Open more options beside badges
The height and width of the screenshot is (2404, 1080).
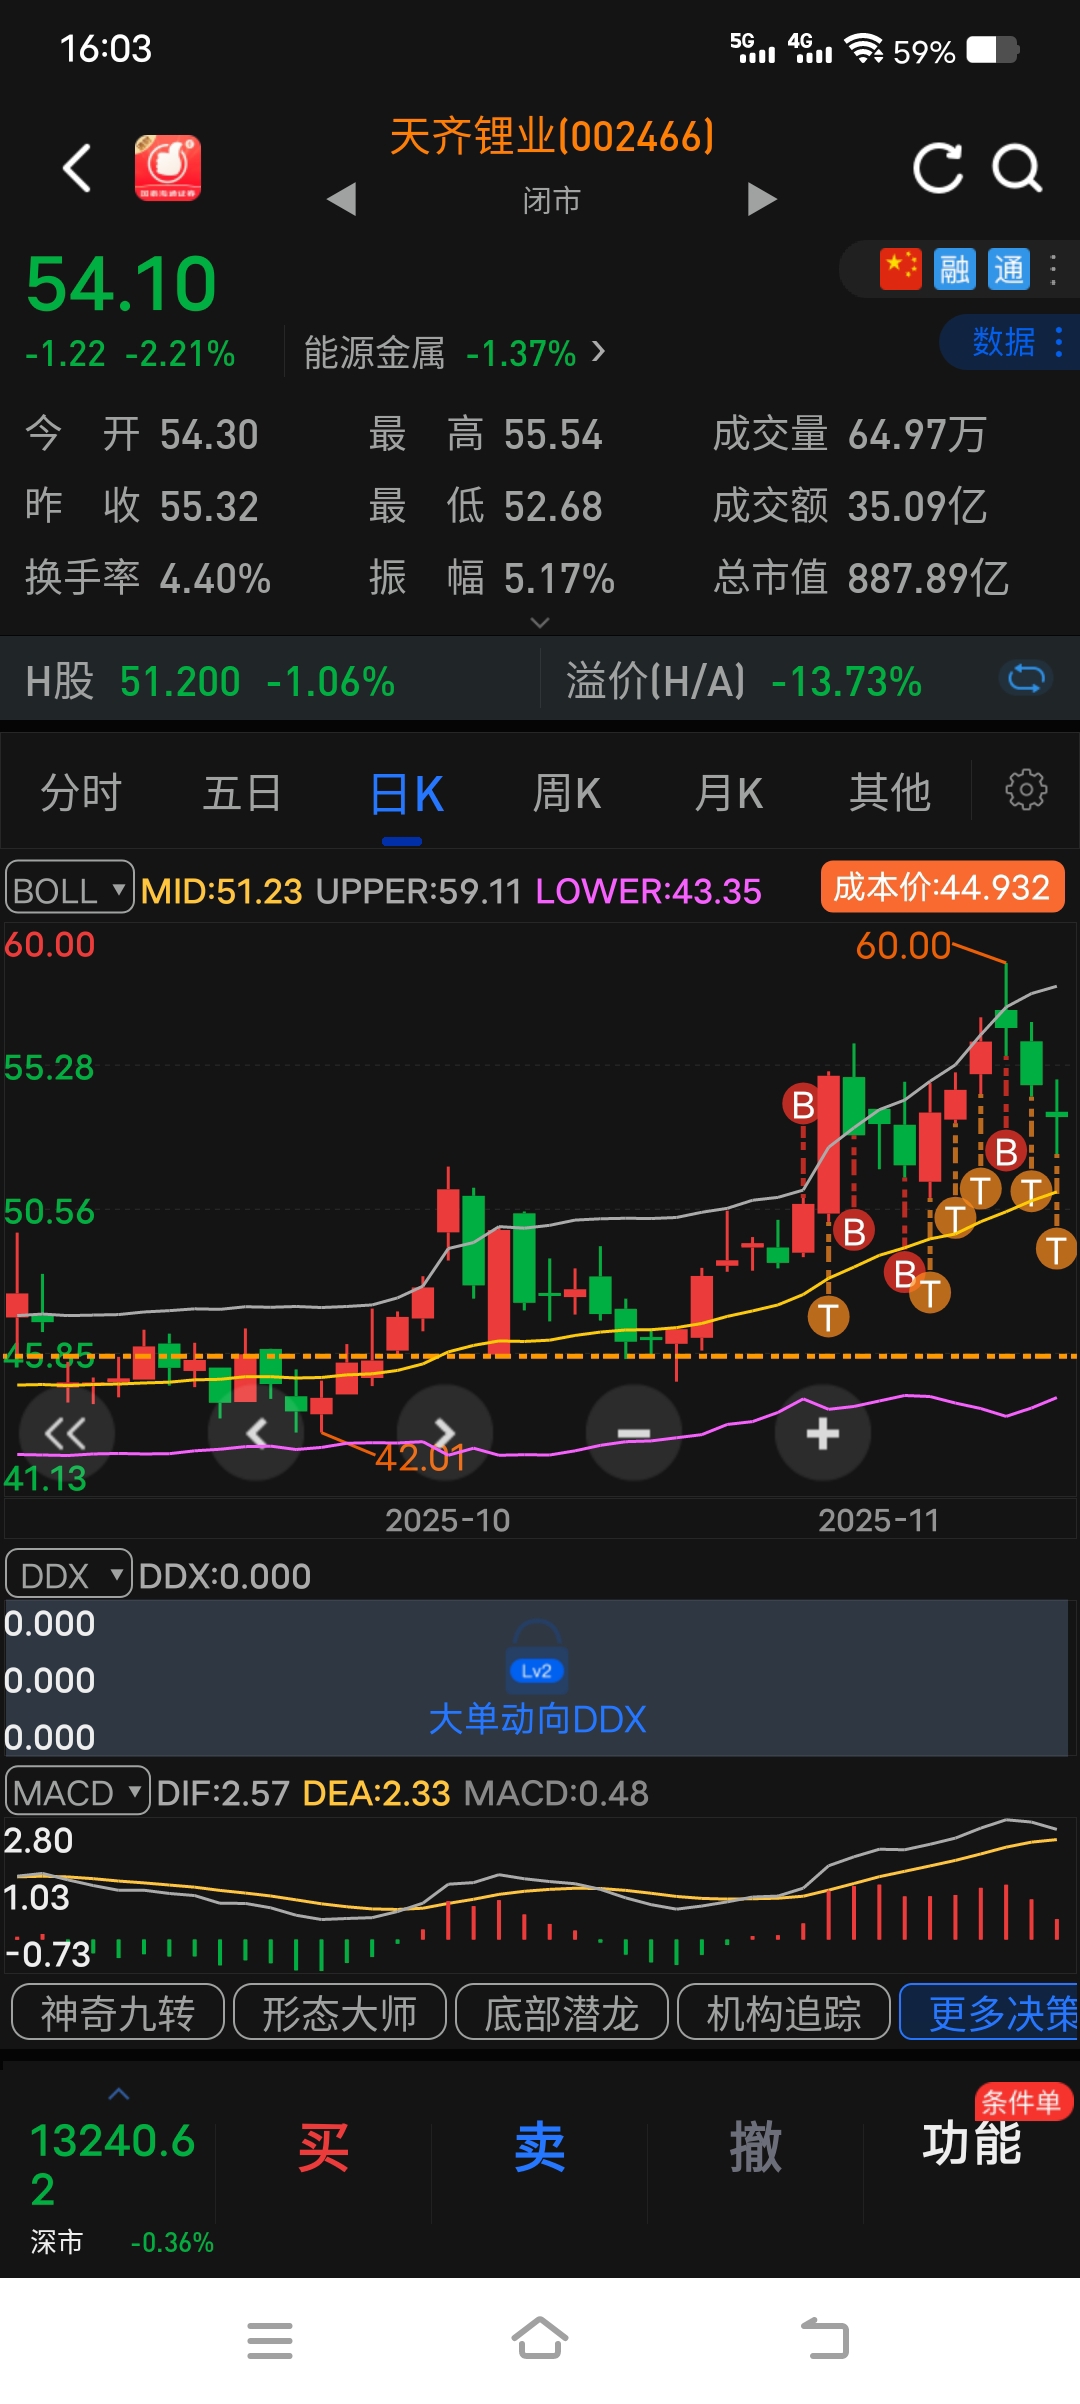click(x=1053, y=269)
